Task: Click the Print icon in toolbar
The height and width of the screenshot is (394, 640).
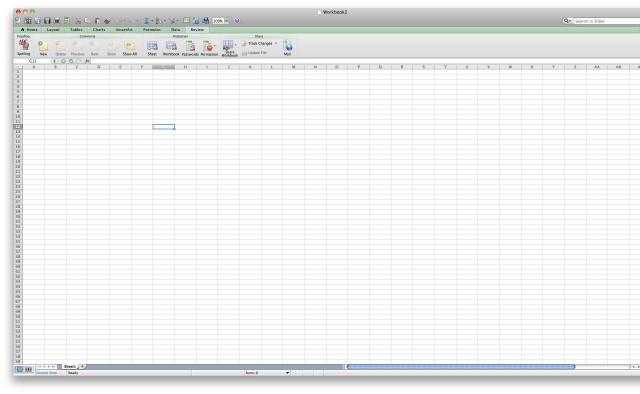Action: point(57,21)
